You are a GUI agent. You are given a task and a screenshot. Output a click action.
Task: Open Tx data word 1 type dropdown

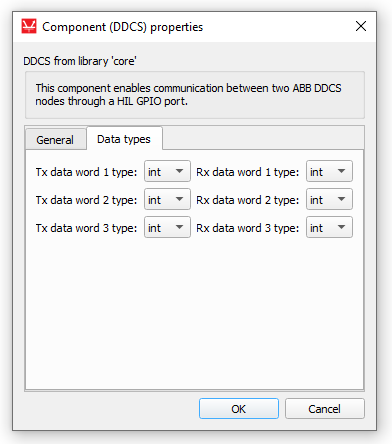(x=167, y=171)
